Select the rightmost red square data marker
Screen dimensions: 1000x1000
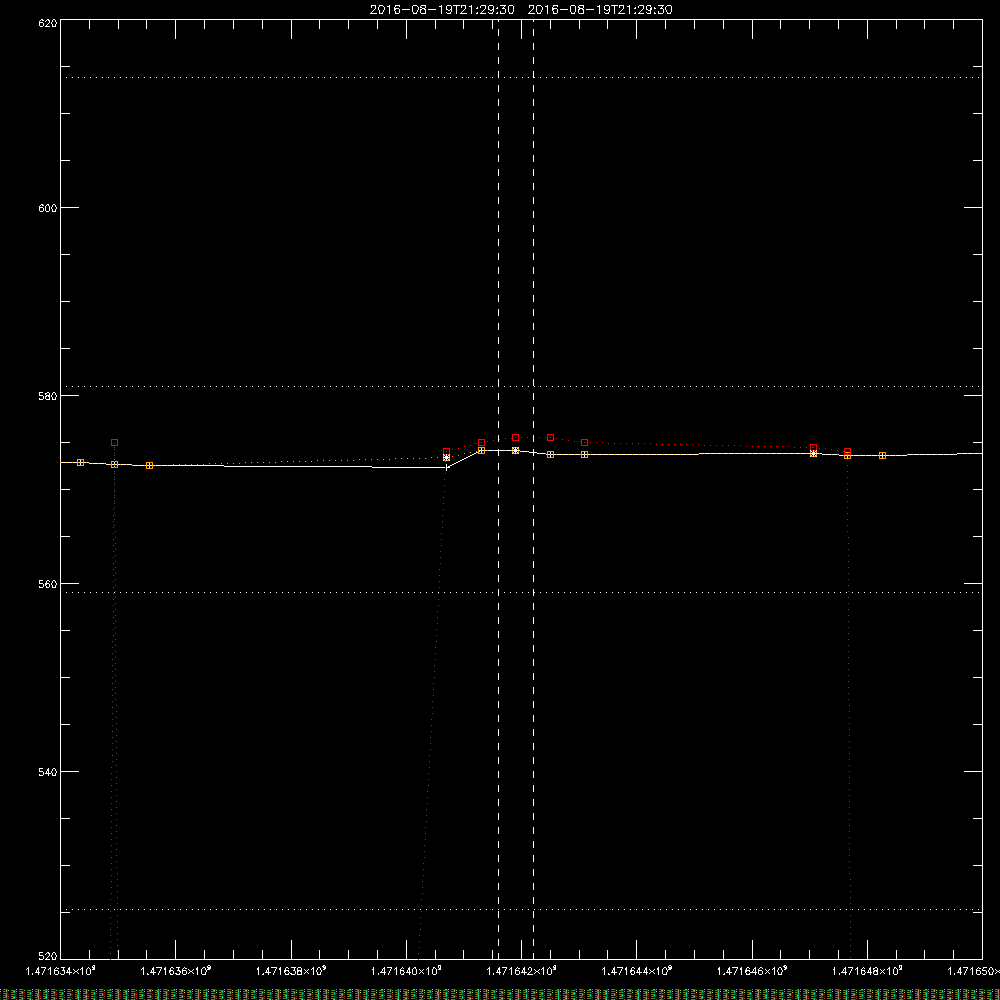tap(848, 452)
